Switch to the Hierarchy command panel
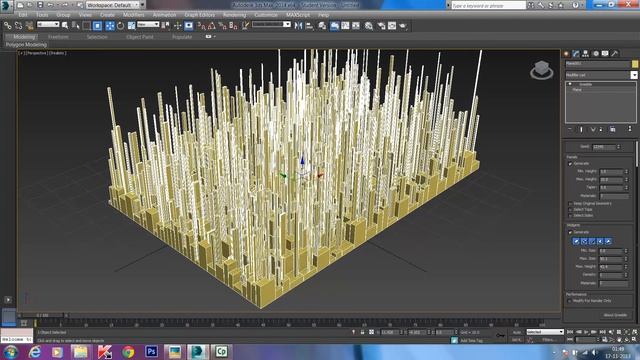Image resolution: width=640 pixels, height=360 pixels. (x=586, y=53)
